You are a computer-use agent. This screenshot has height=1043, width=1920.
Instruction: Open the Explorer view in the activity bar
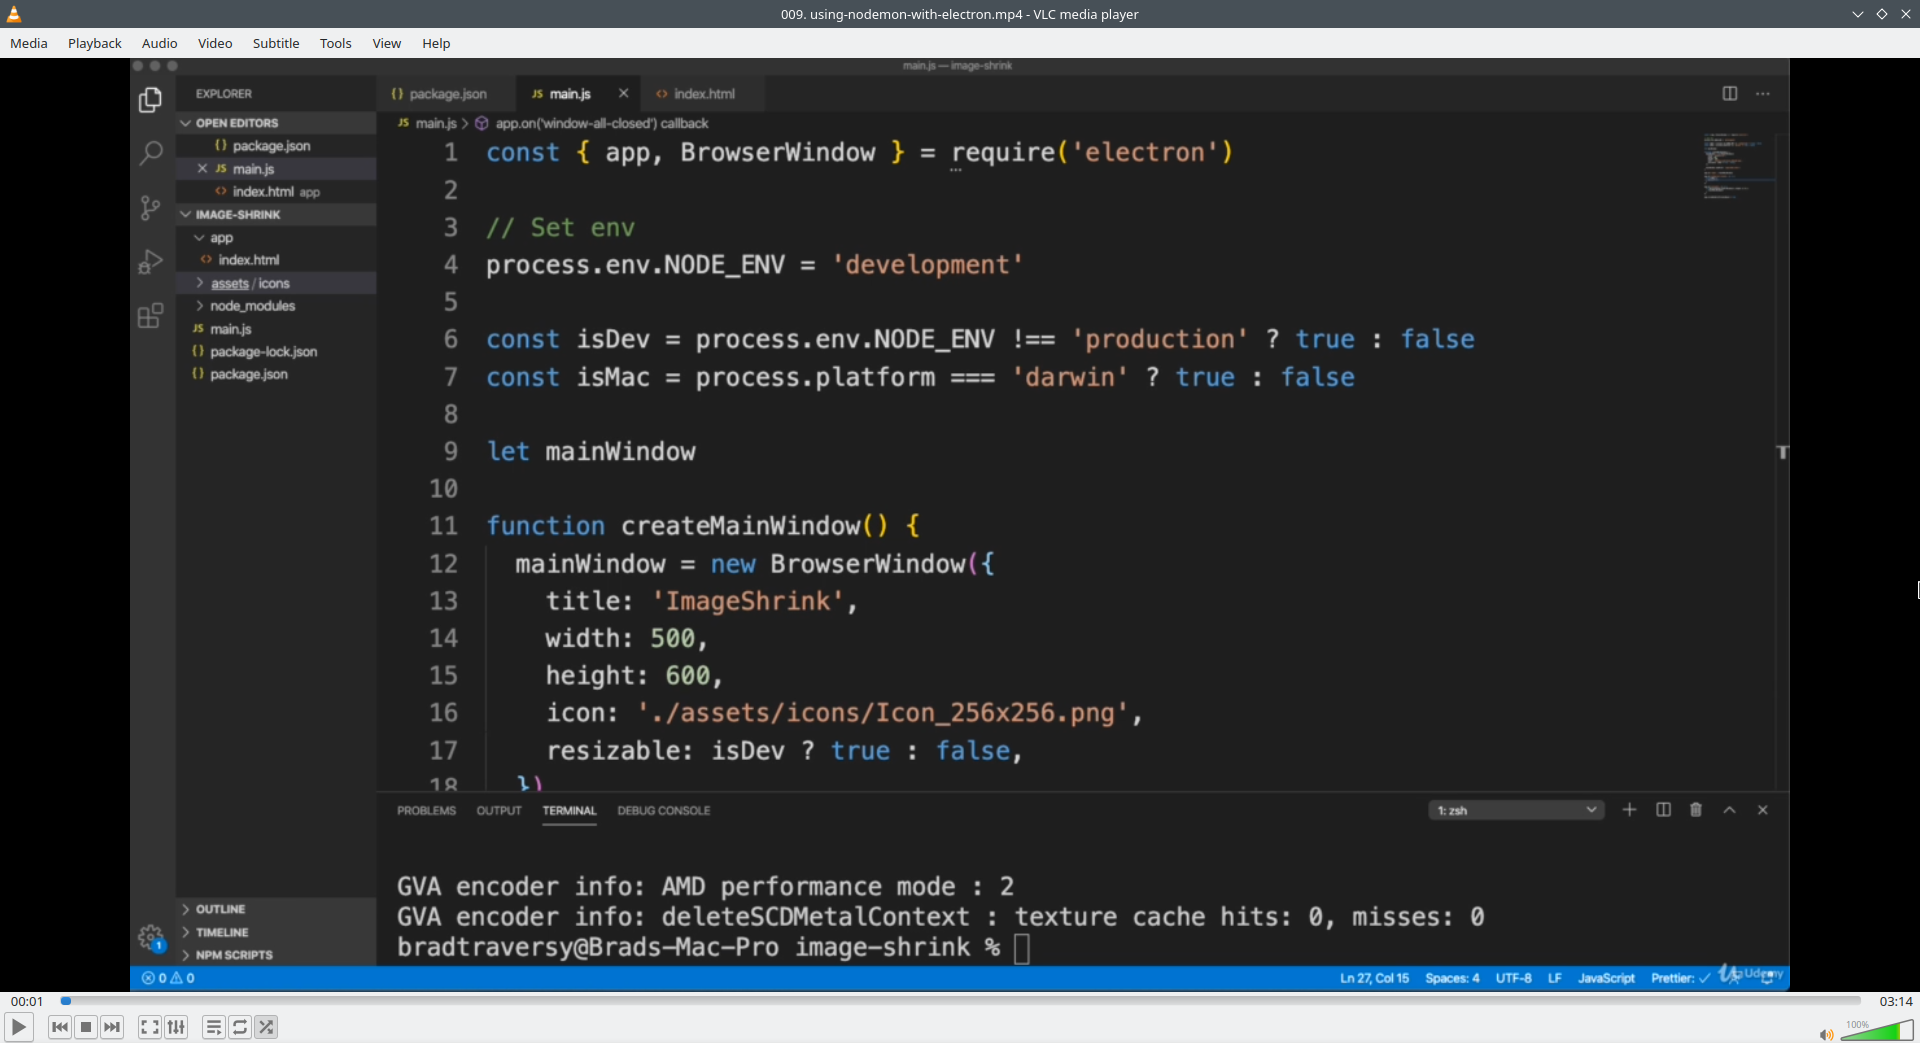pos(150,100)
